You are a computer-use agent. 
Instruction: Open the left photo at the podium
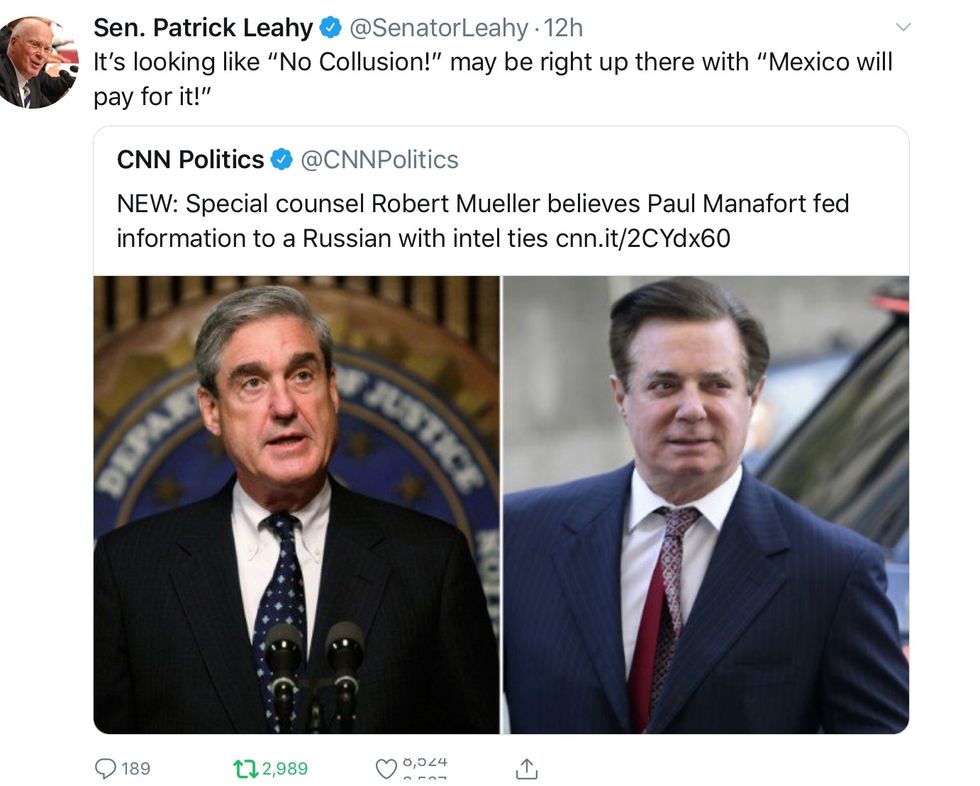coord(297,504)
